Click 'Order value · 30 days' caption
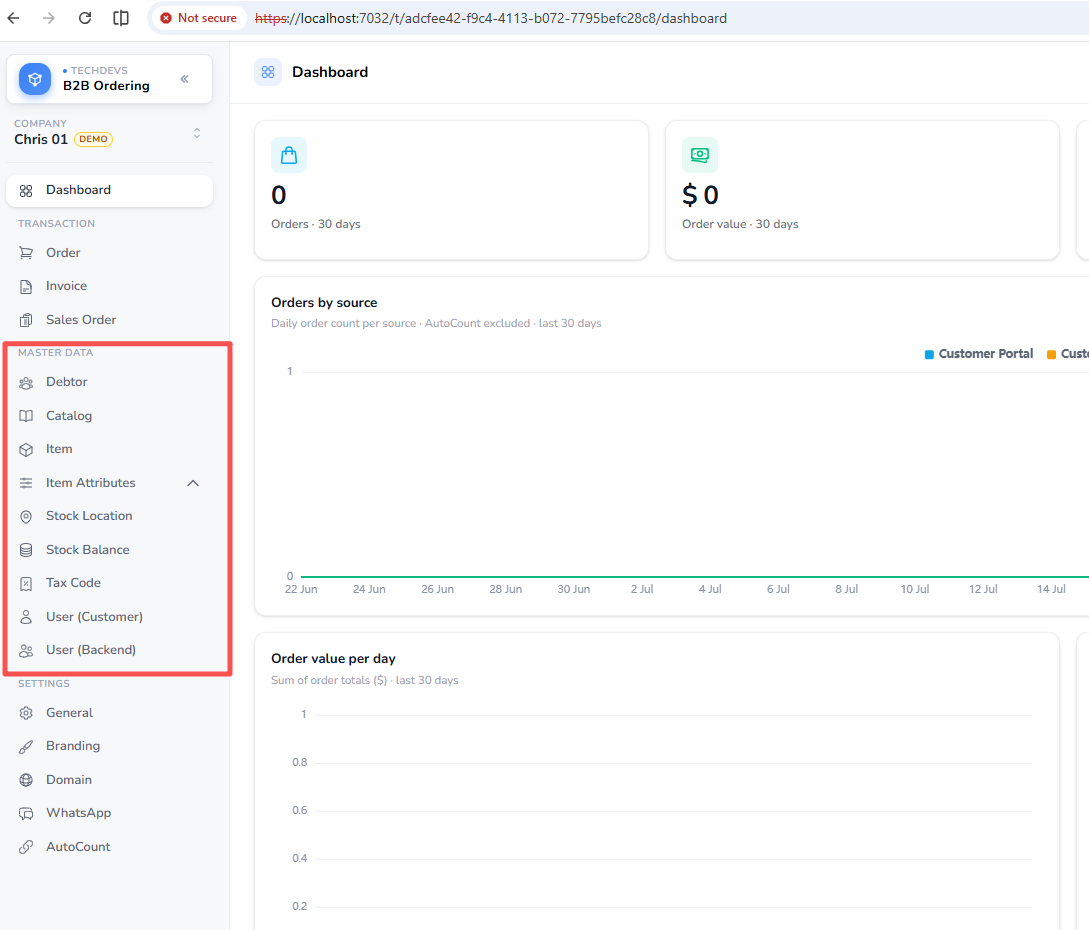The height and width of the screenshot is (930, 1089). pyautogui.click(x=740, y=224)
